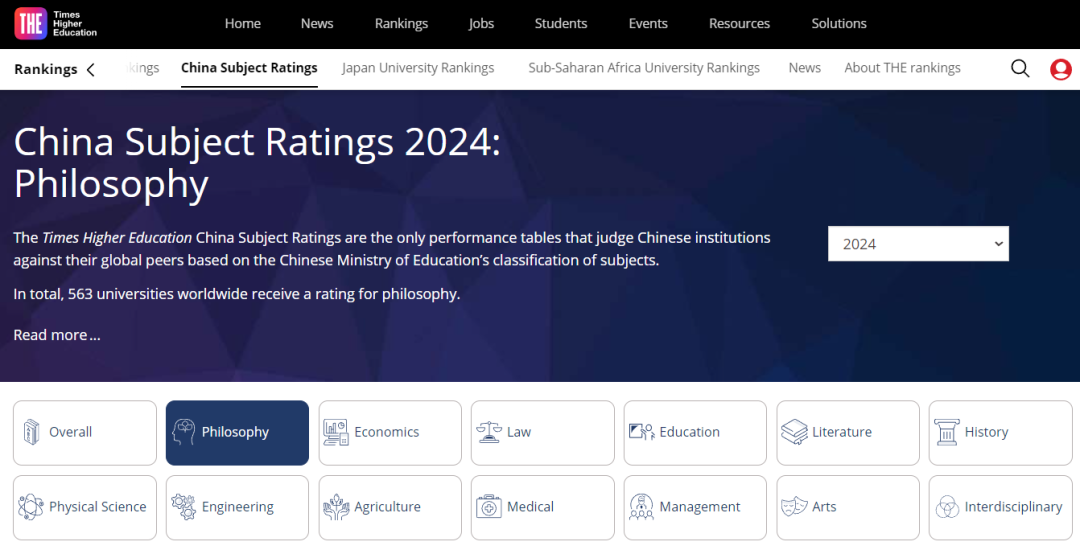Screen dimensions: 1080x554
Task: Click the Philosophy head icon
Action: 183,432
